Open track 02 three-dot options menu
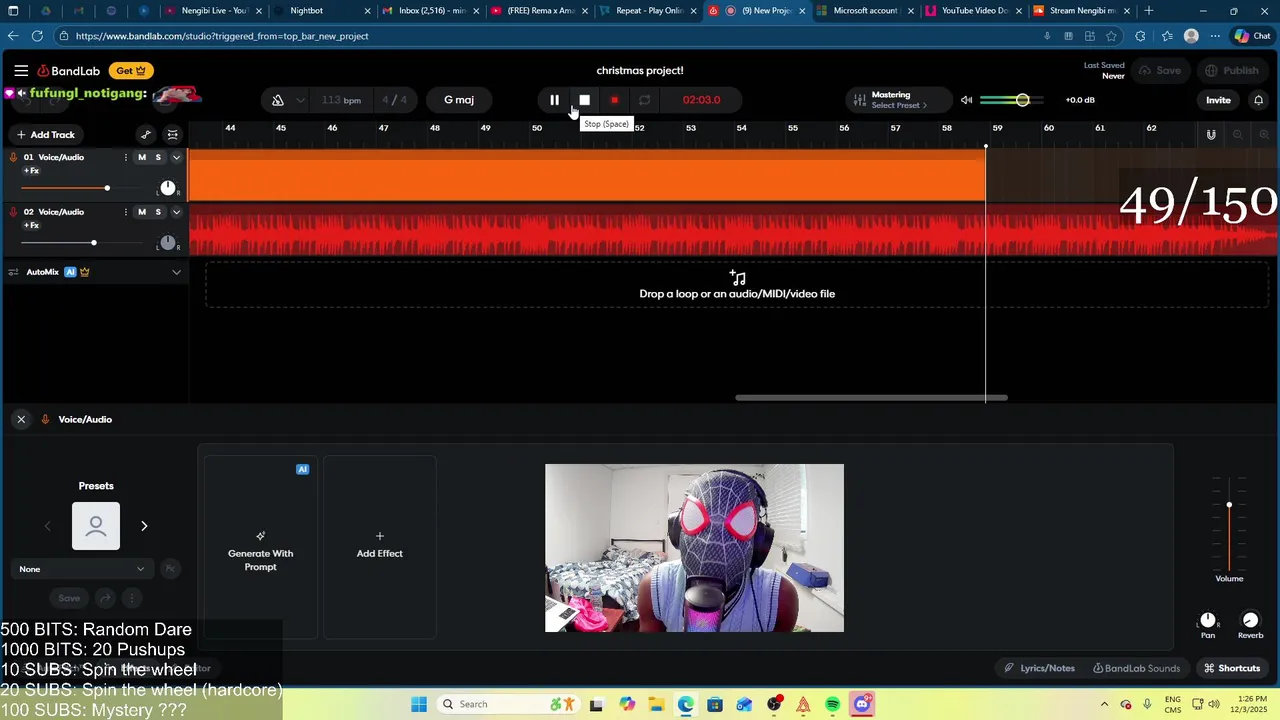Image resolution: width=1280 pixels, height=720 pixels. [125, 212]
